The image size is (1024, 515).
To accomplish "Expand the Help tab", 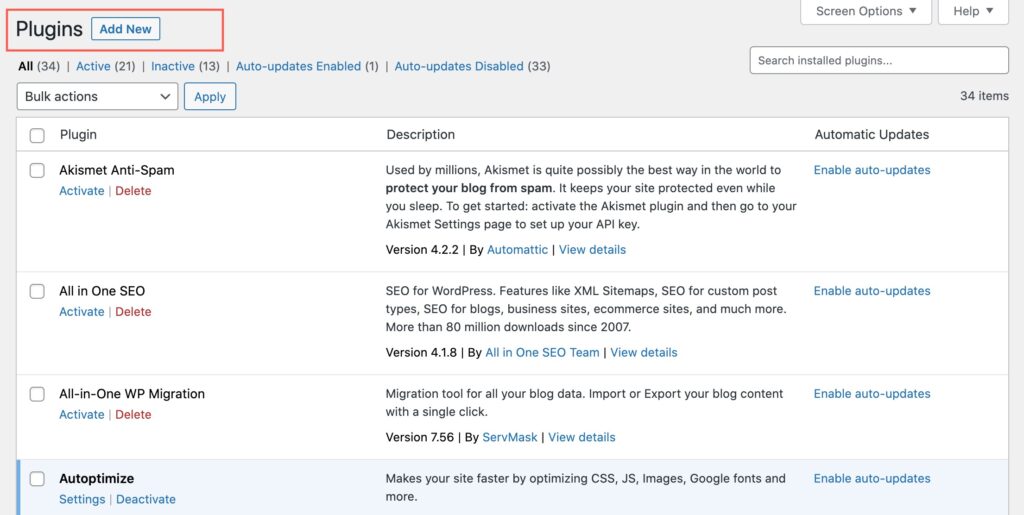I will click(x=973, y=11).
